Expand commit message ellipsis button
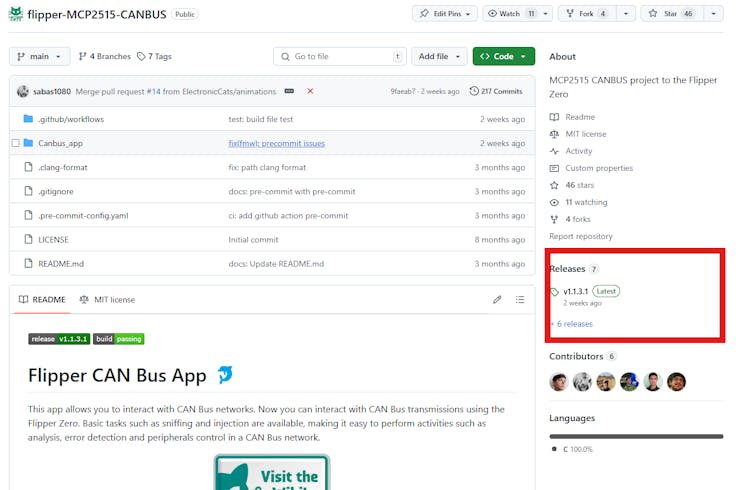Screen dimensions: 740x490 pyautogui.click(x=289, y=91)
